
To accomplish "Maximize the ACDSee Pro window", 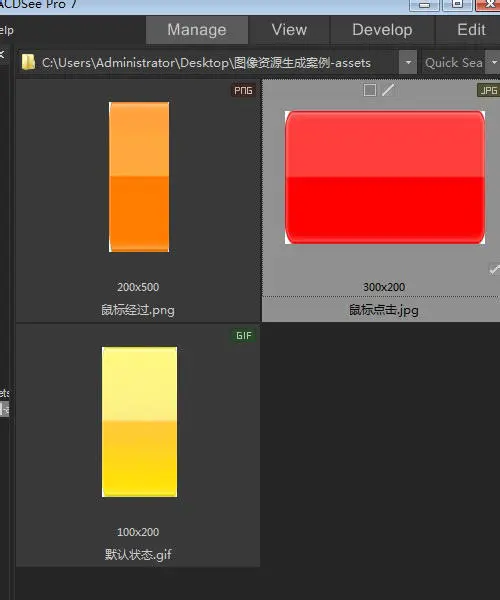I will click(x=457, y=5).
